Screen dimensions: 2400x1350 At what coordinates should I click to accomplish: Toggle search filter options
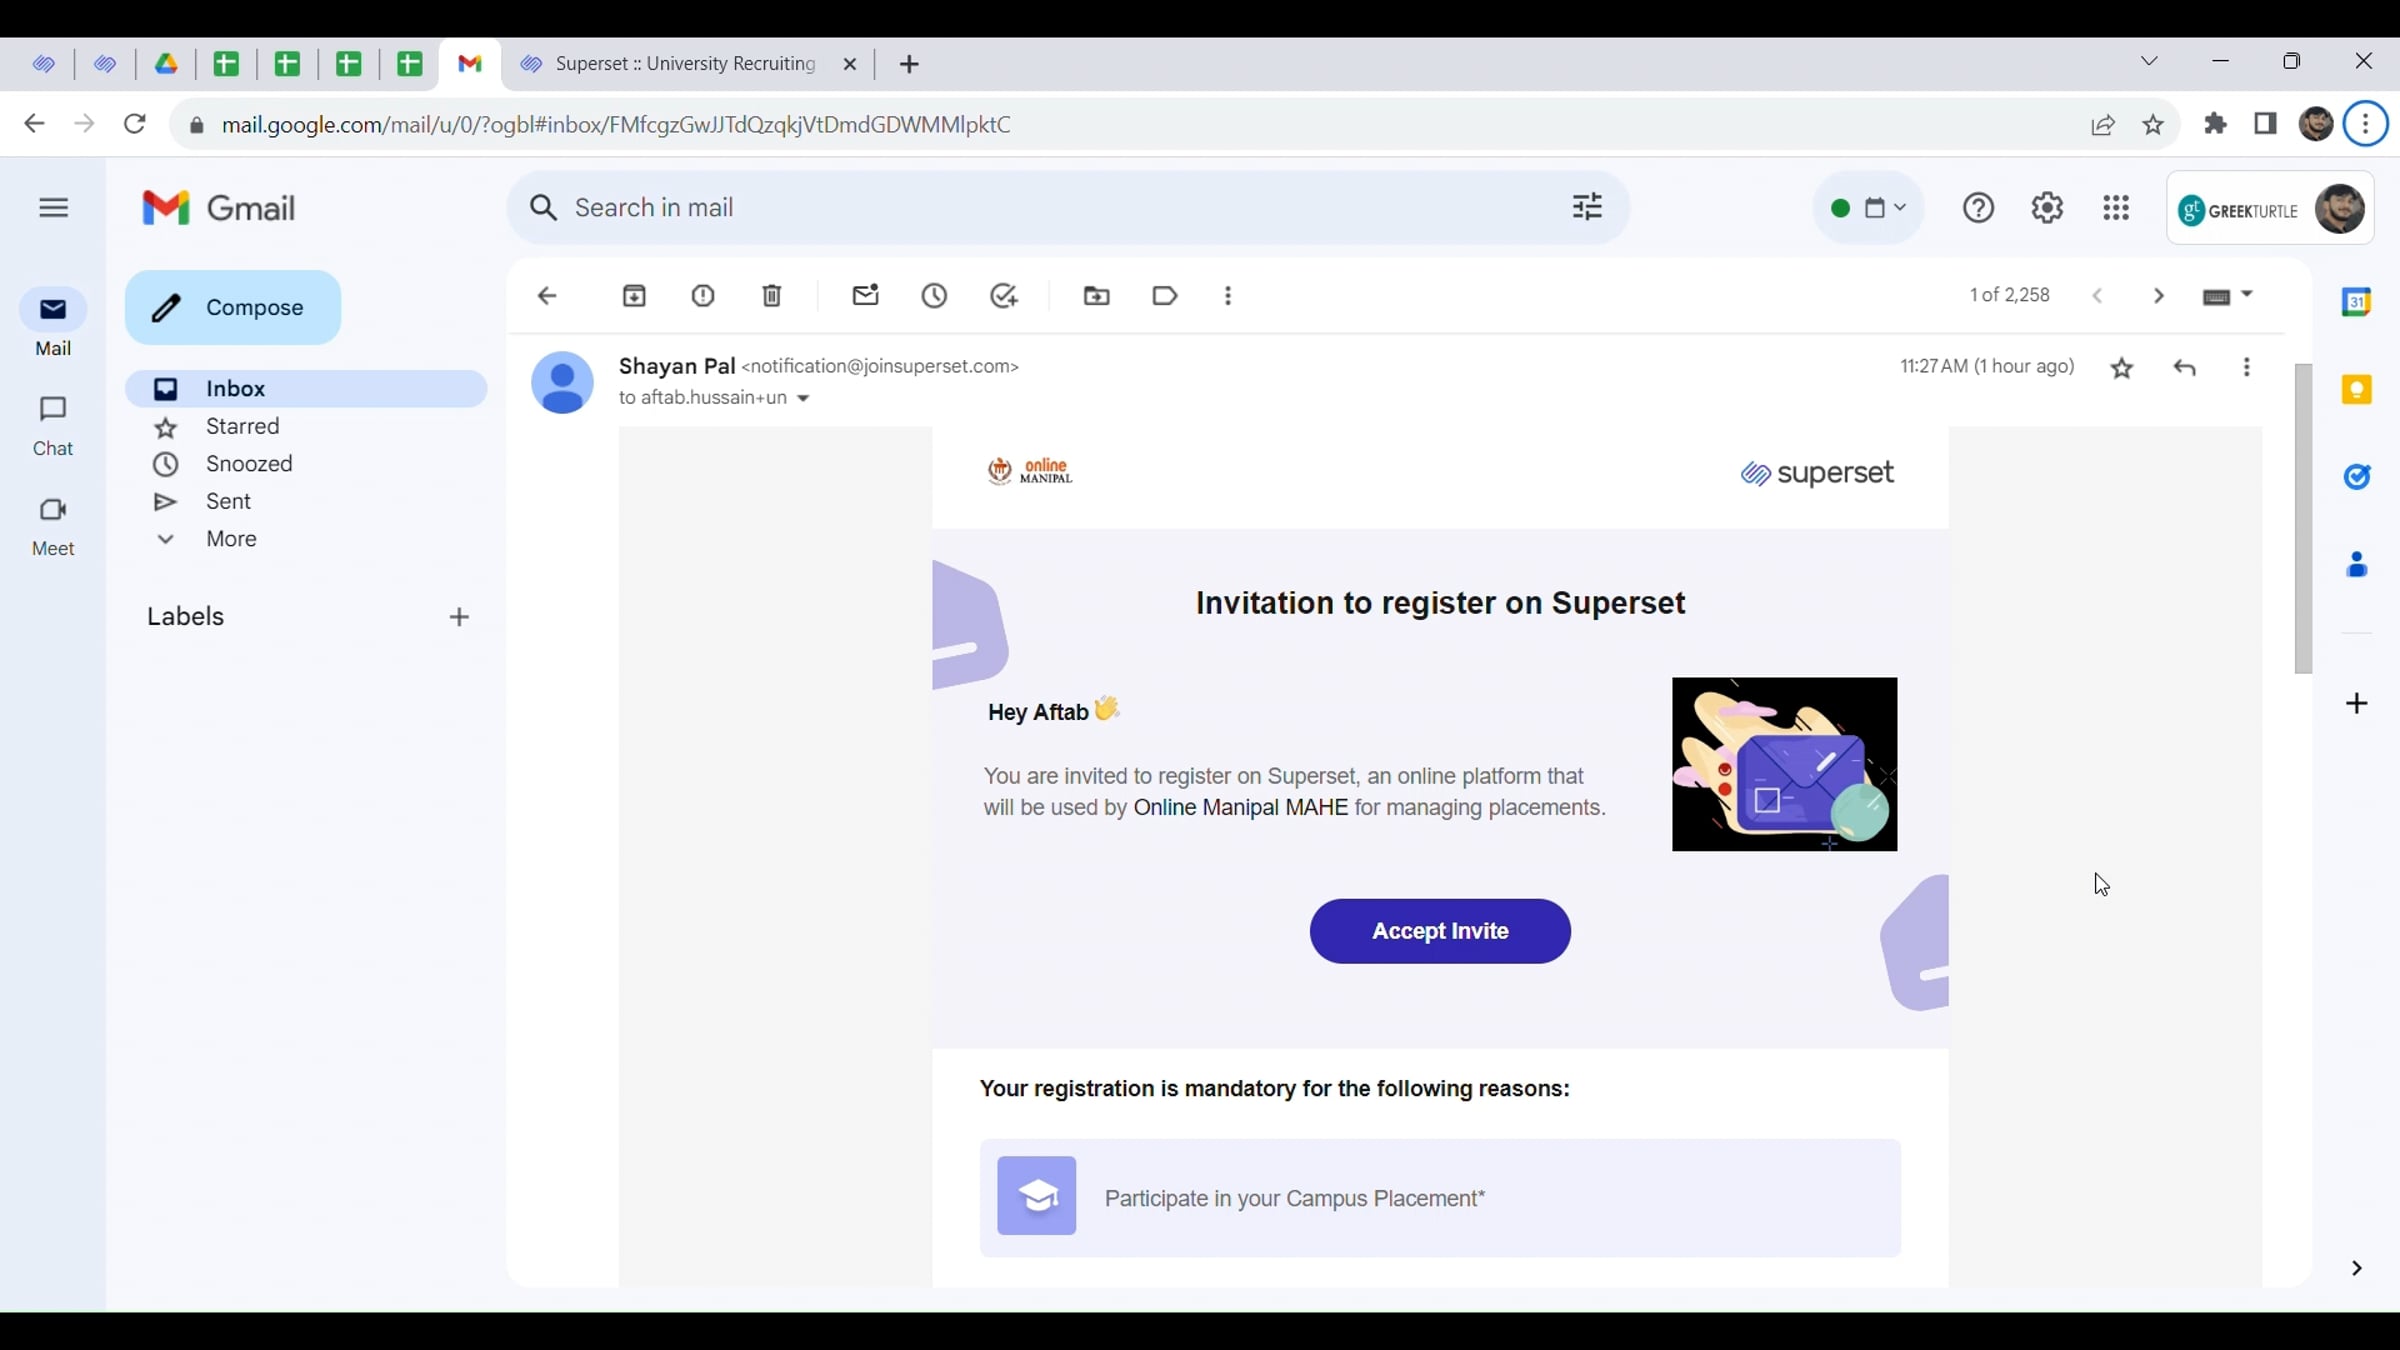[1586, 207]
